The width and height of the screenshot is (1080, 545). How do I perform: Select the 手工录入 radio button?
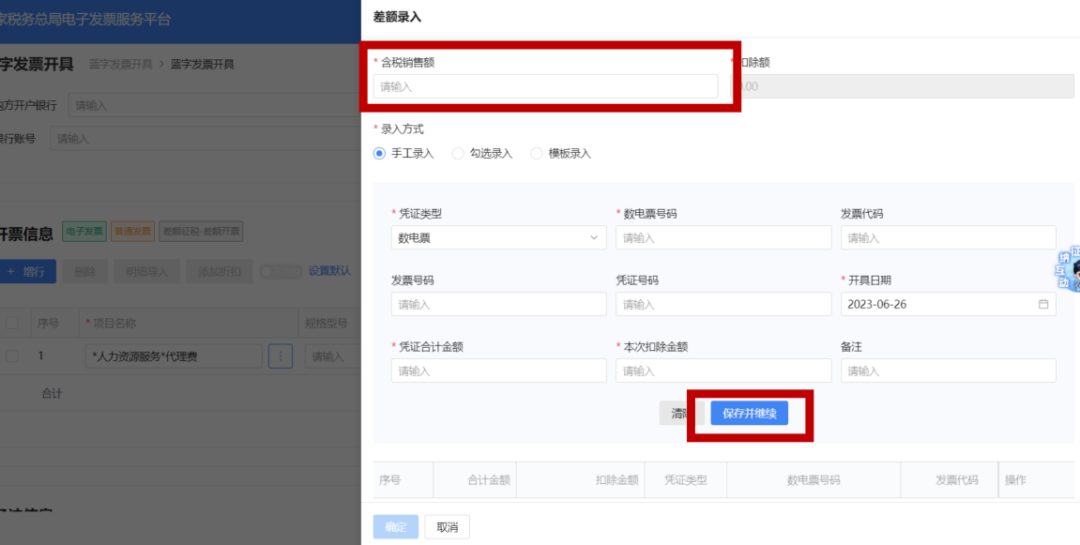pos(379,154)
